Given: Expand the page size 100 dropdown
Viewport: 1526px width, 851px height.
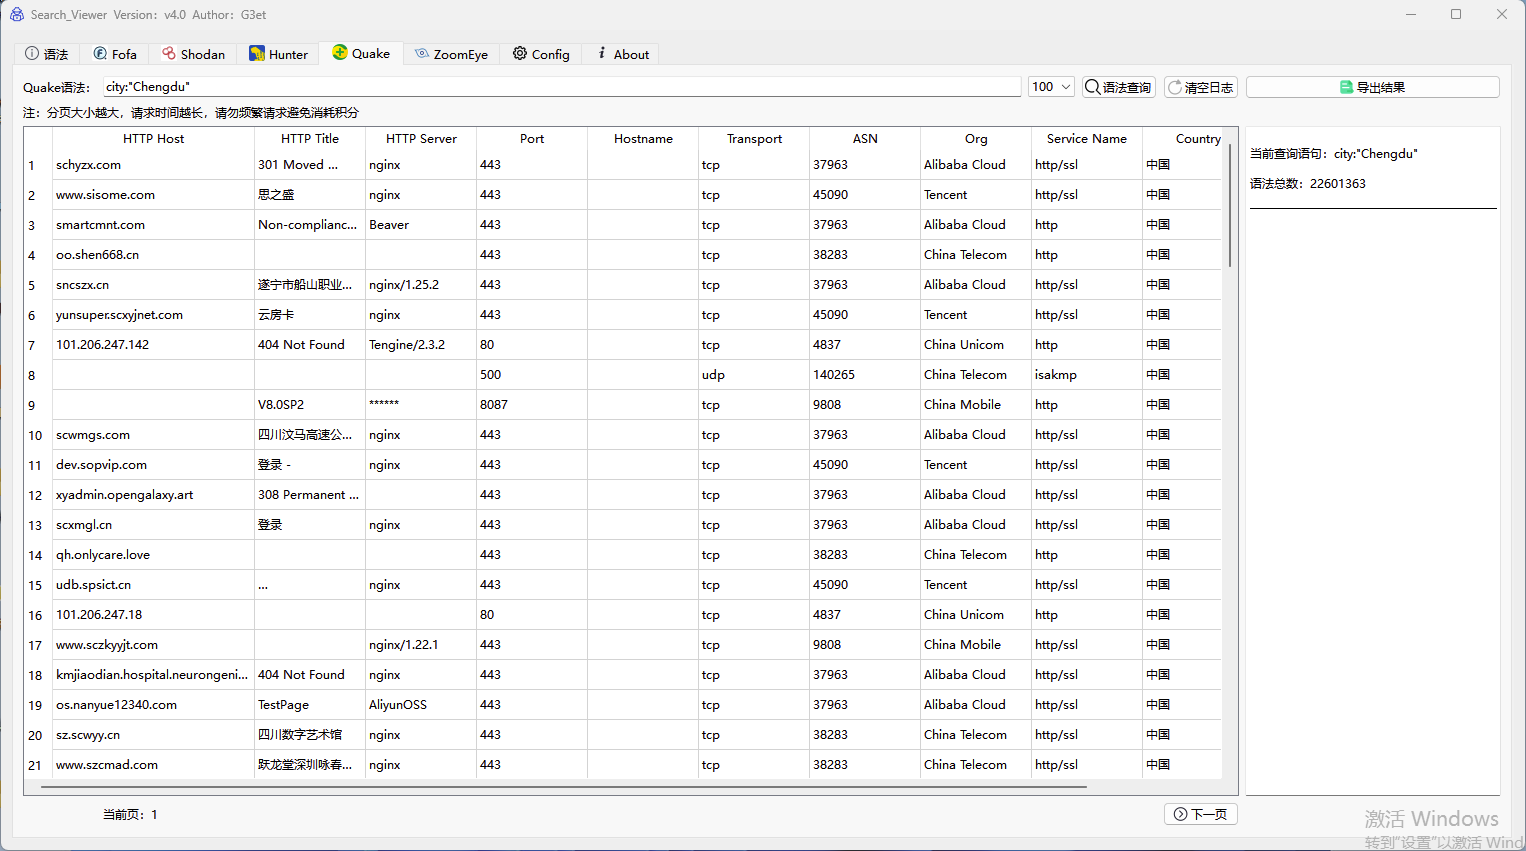Looking at the screenshot, I should click(1051, 87).
